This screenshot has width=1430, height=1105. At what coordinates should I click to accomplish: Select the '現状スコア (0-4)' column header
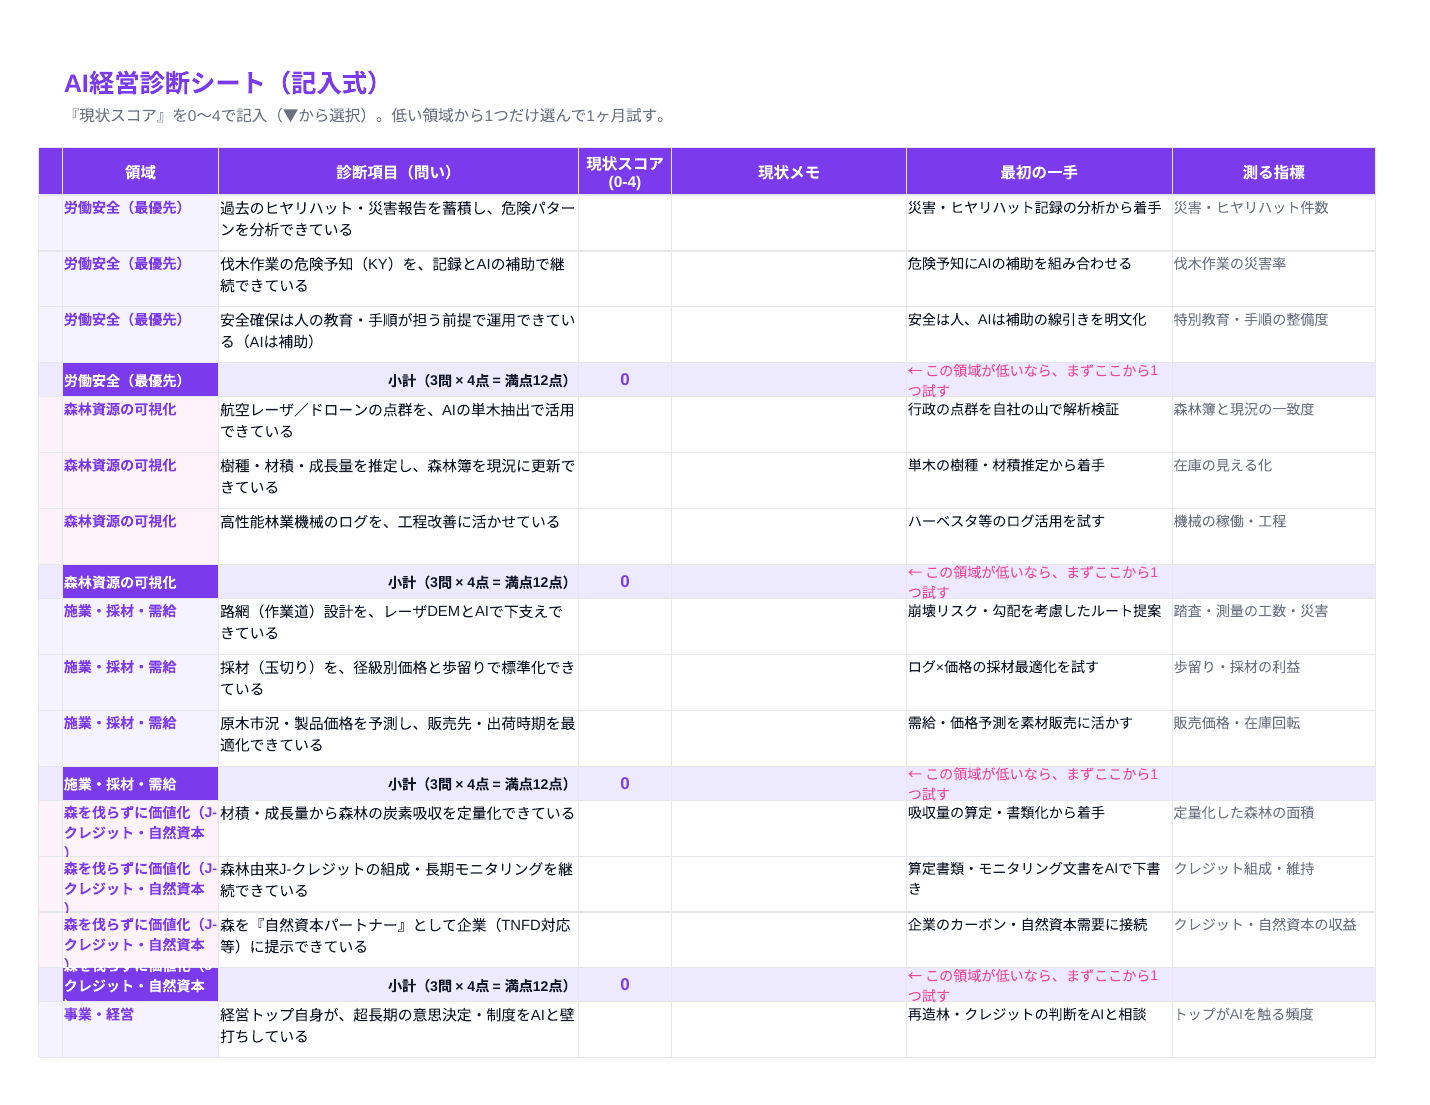(625, 172)
